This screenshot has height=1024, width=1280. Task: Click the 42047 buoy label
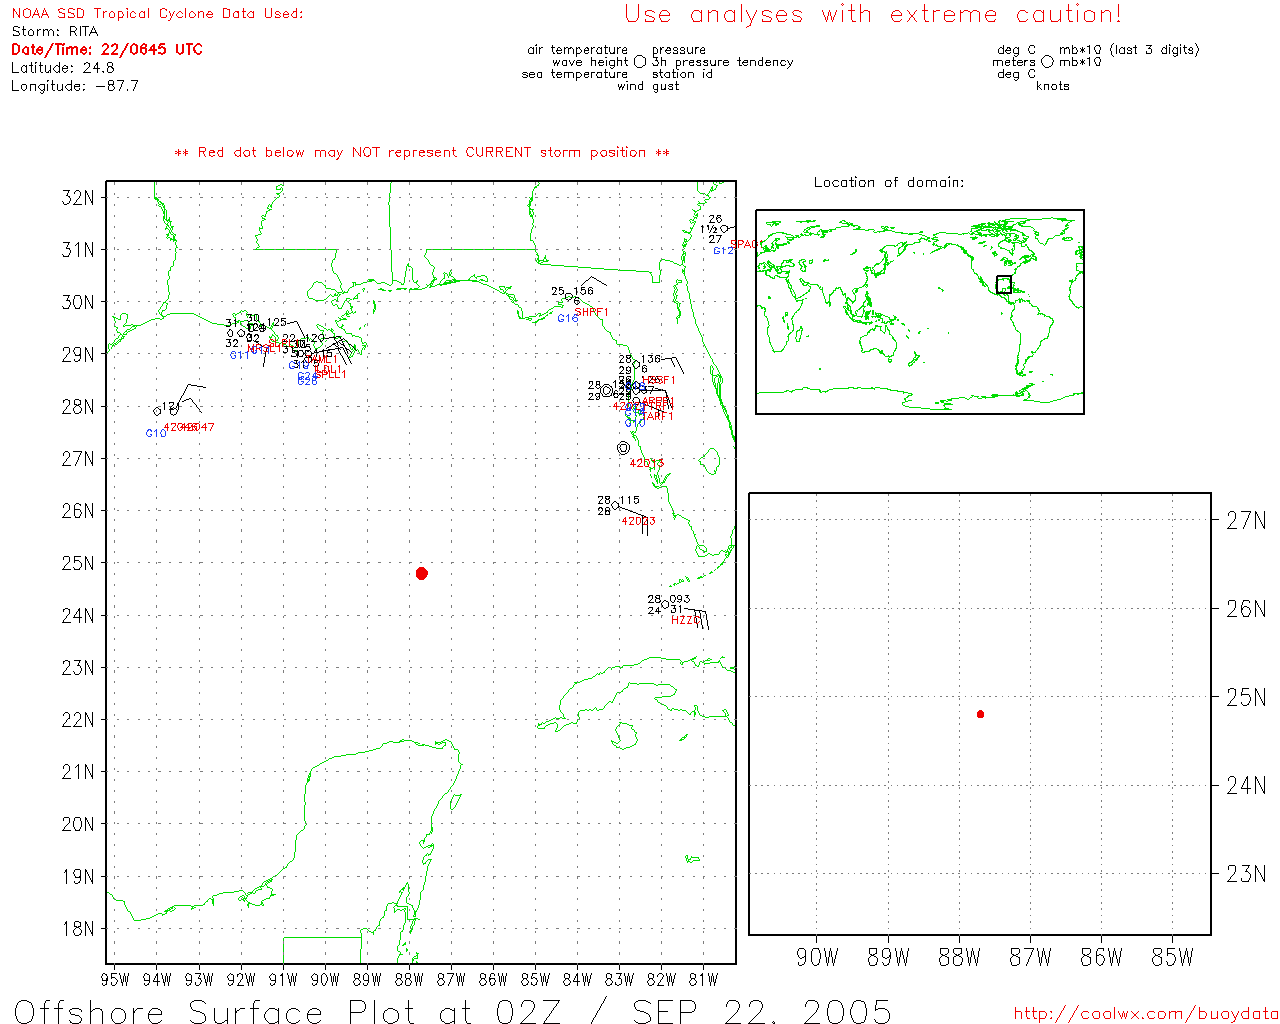[x=198, y=427]
